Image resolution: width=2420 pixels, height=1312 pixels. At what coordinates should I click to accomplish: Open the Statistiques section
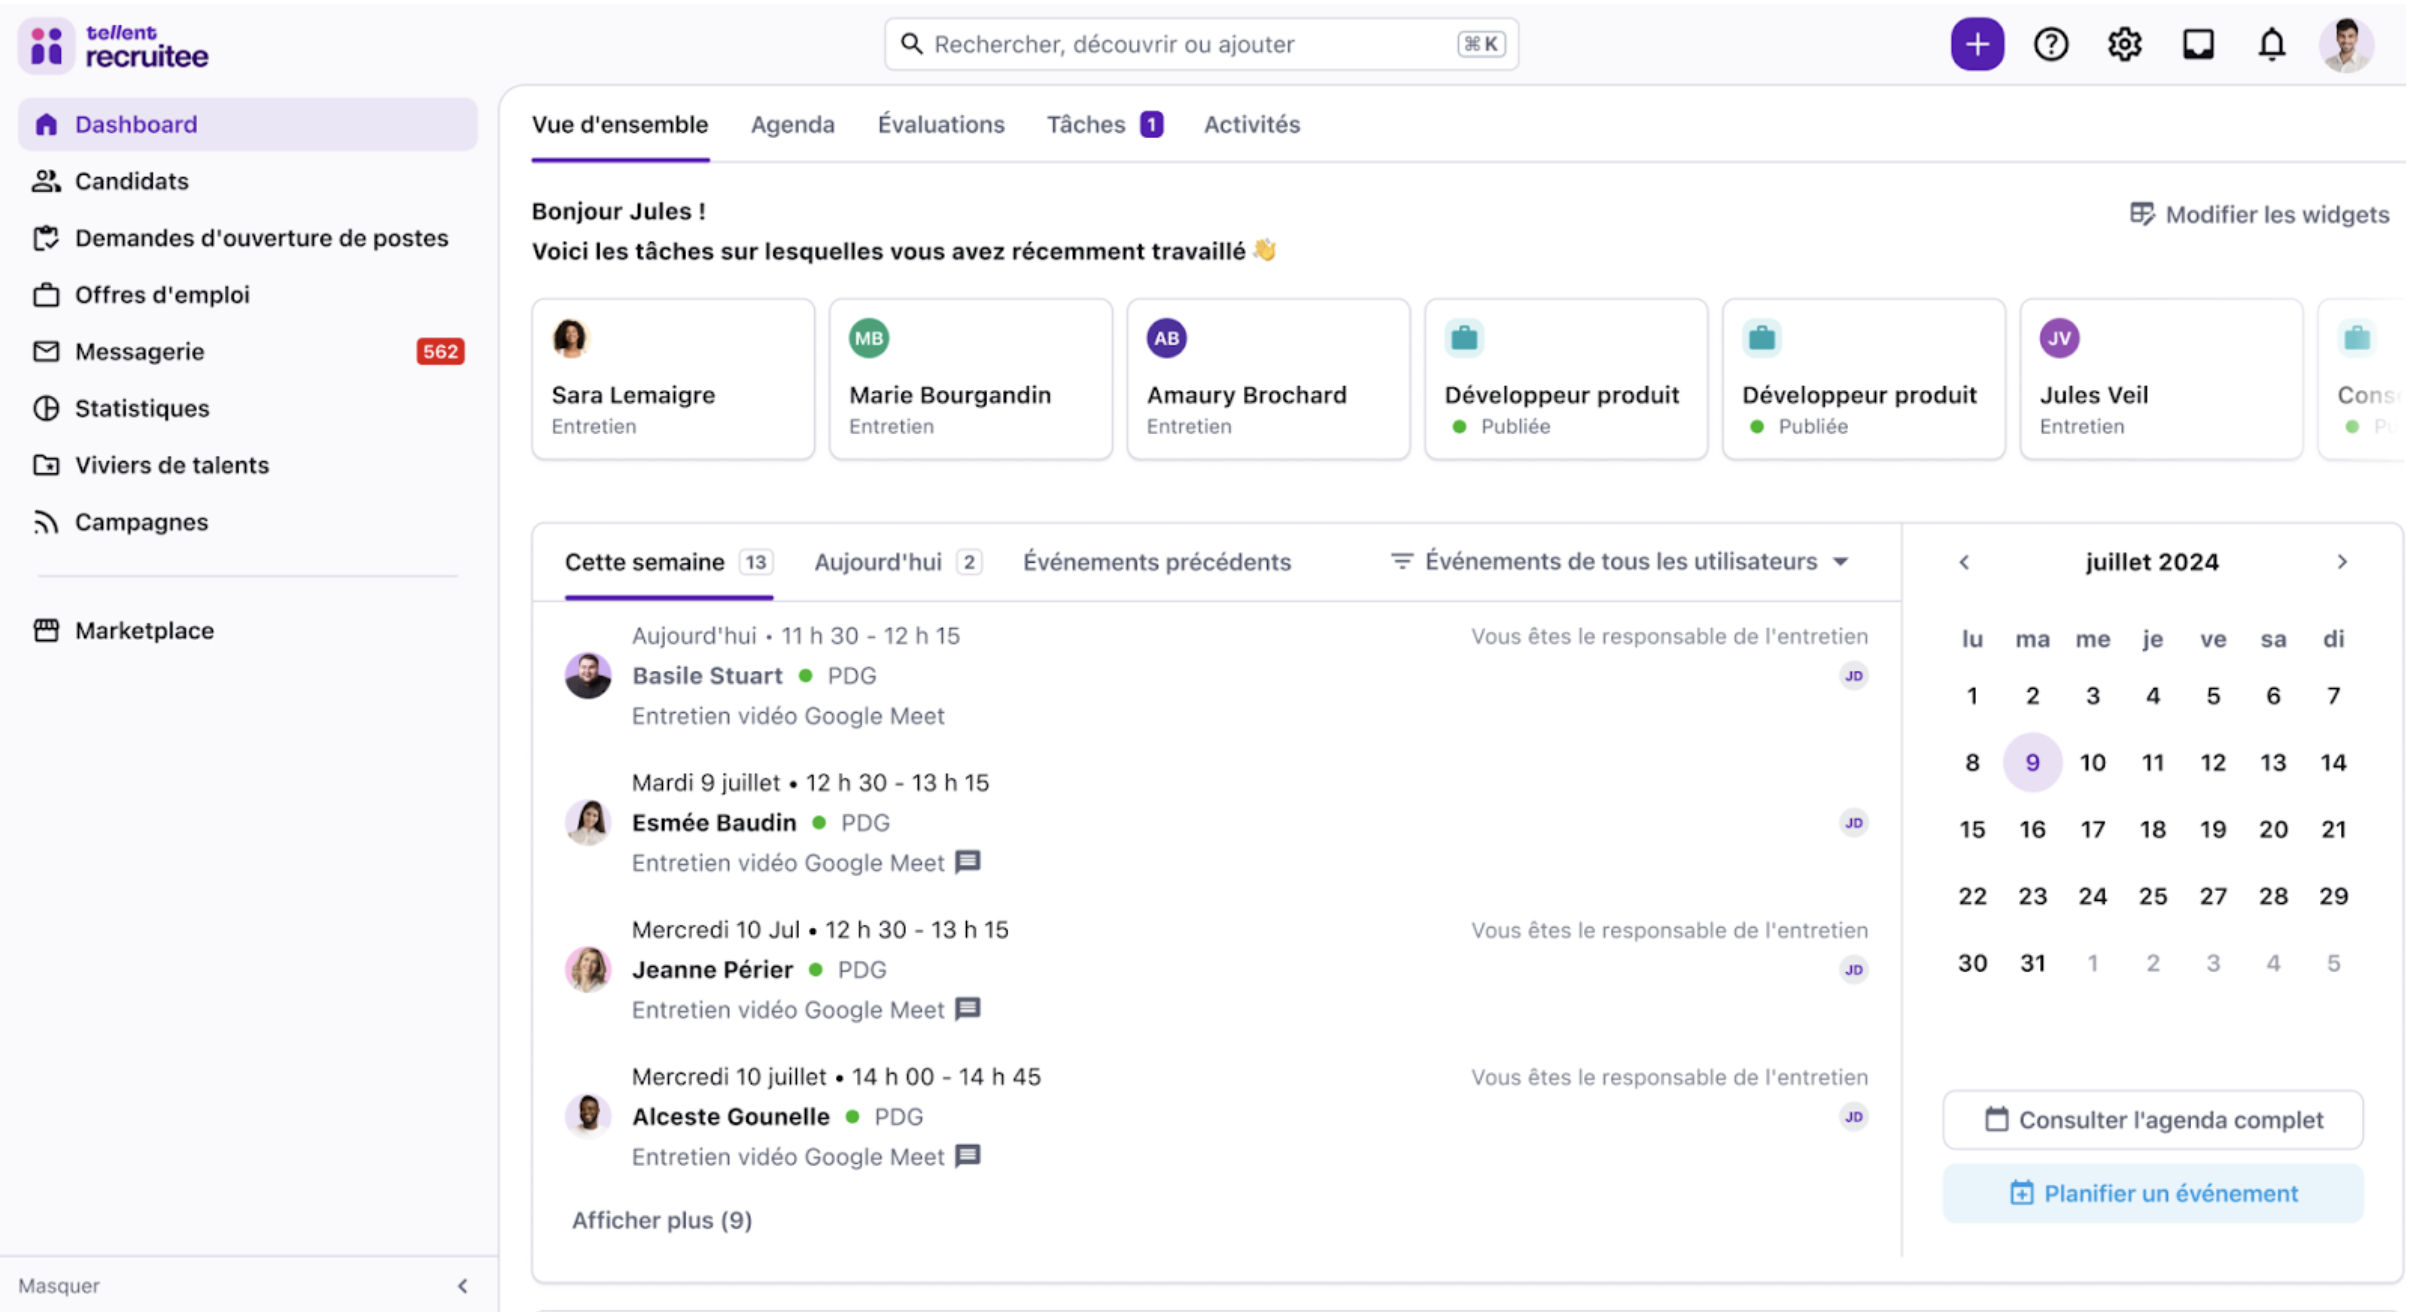point(141,408)
